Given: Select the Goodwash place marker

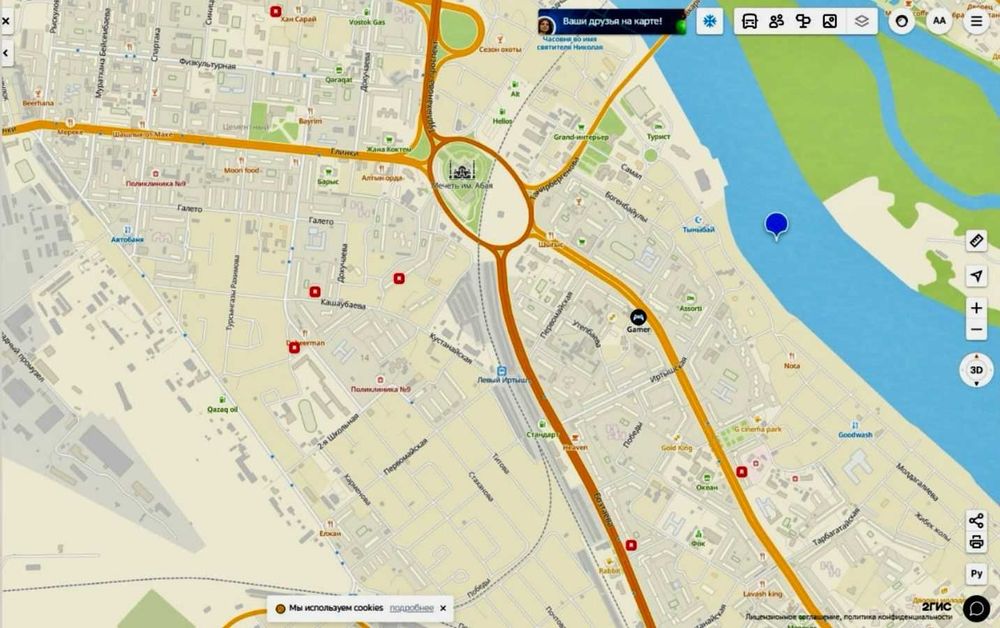Looking at the screenshot, I should coord(855,425).
